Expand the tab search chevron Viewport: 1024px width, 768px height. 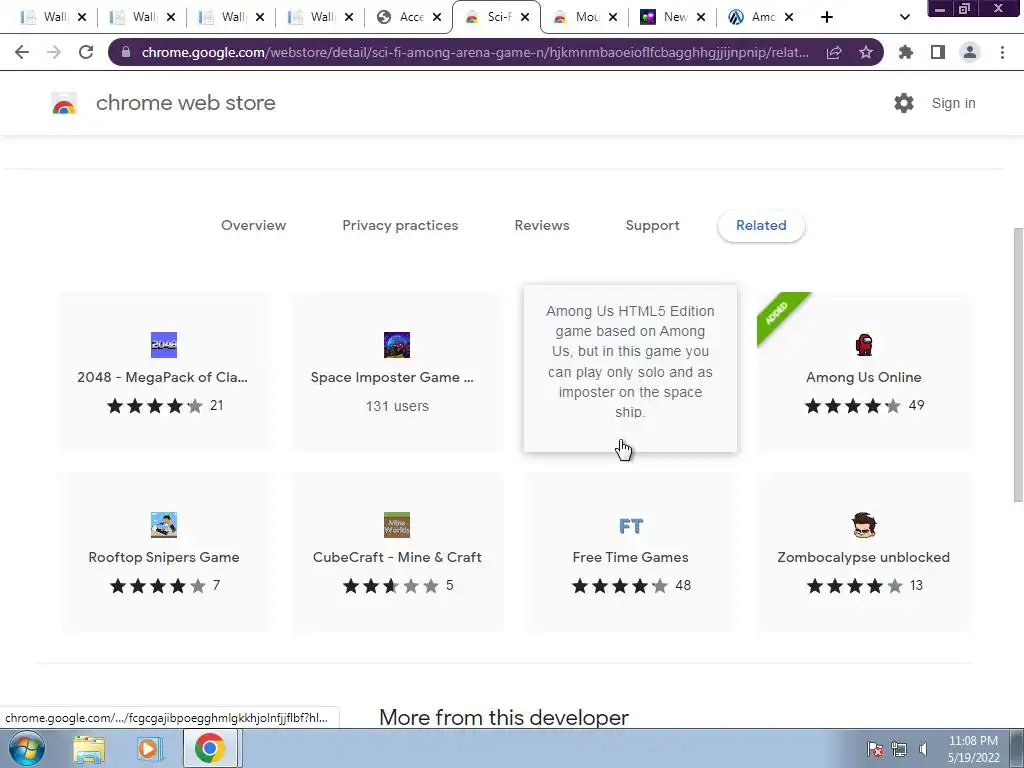[904, 17]
